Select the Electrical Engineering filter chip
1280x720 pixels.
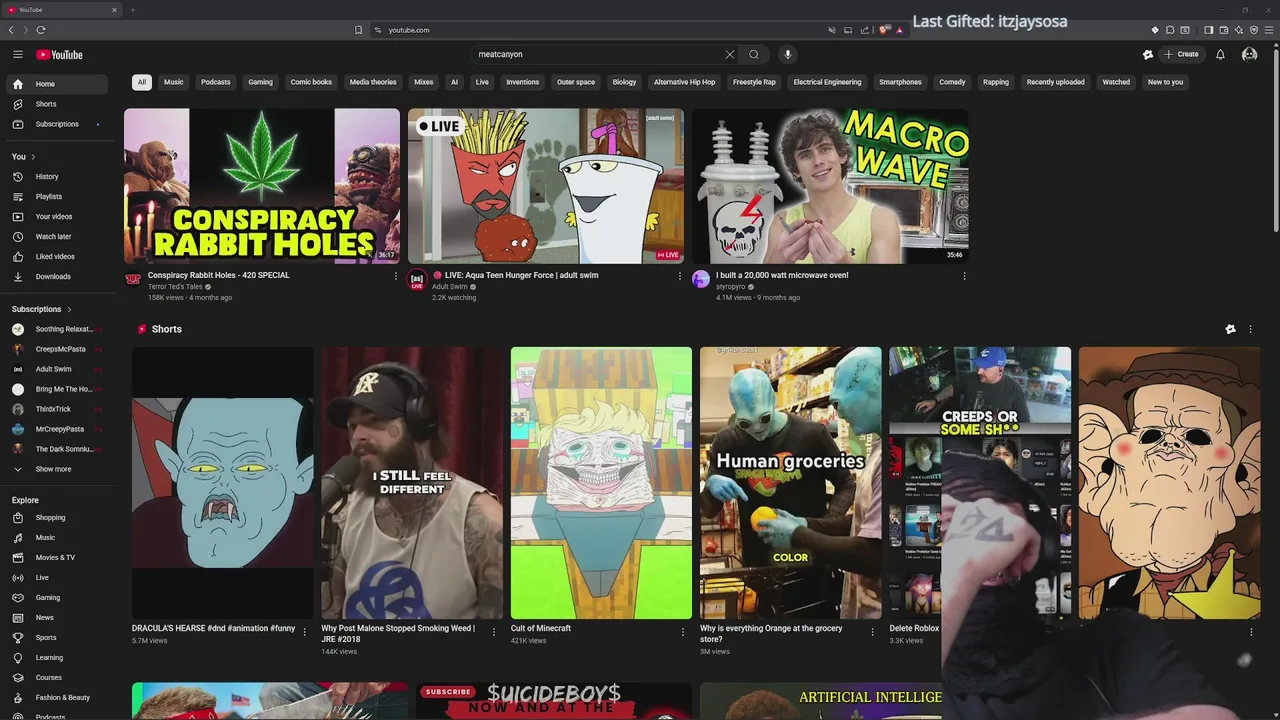[827, 82]
